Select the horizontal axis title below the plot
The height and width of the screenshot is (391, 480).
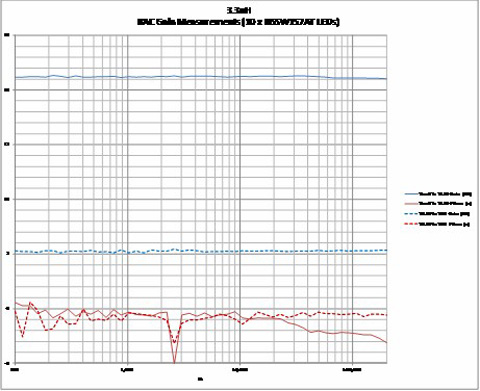click(x=200, y=379)
